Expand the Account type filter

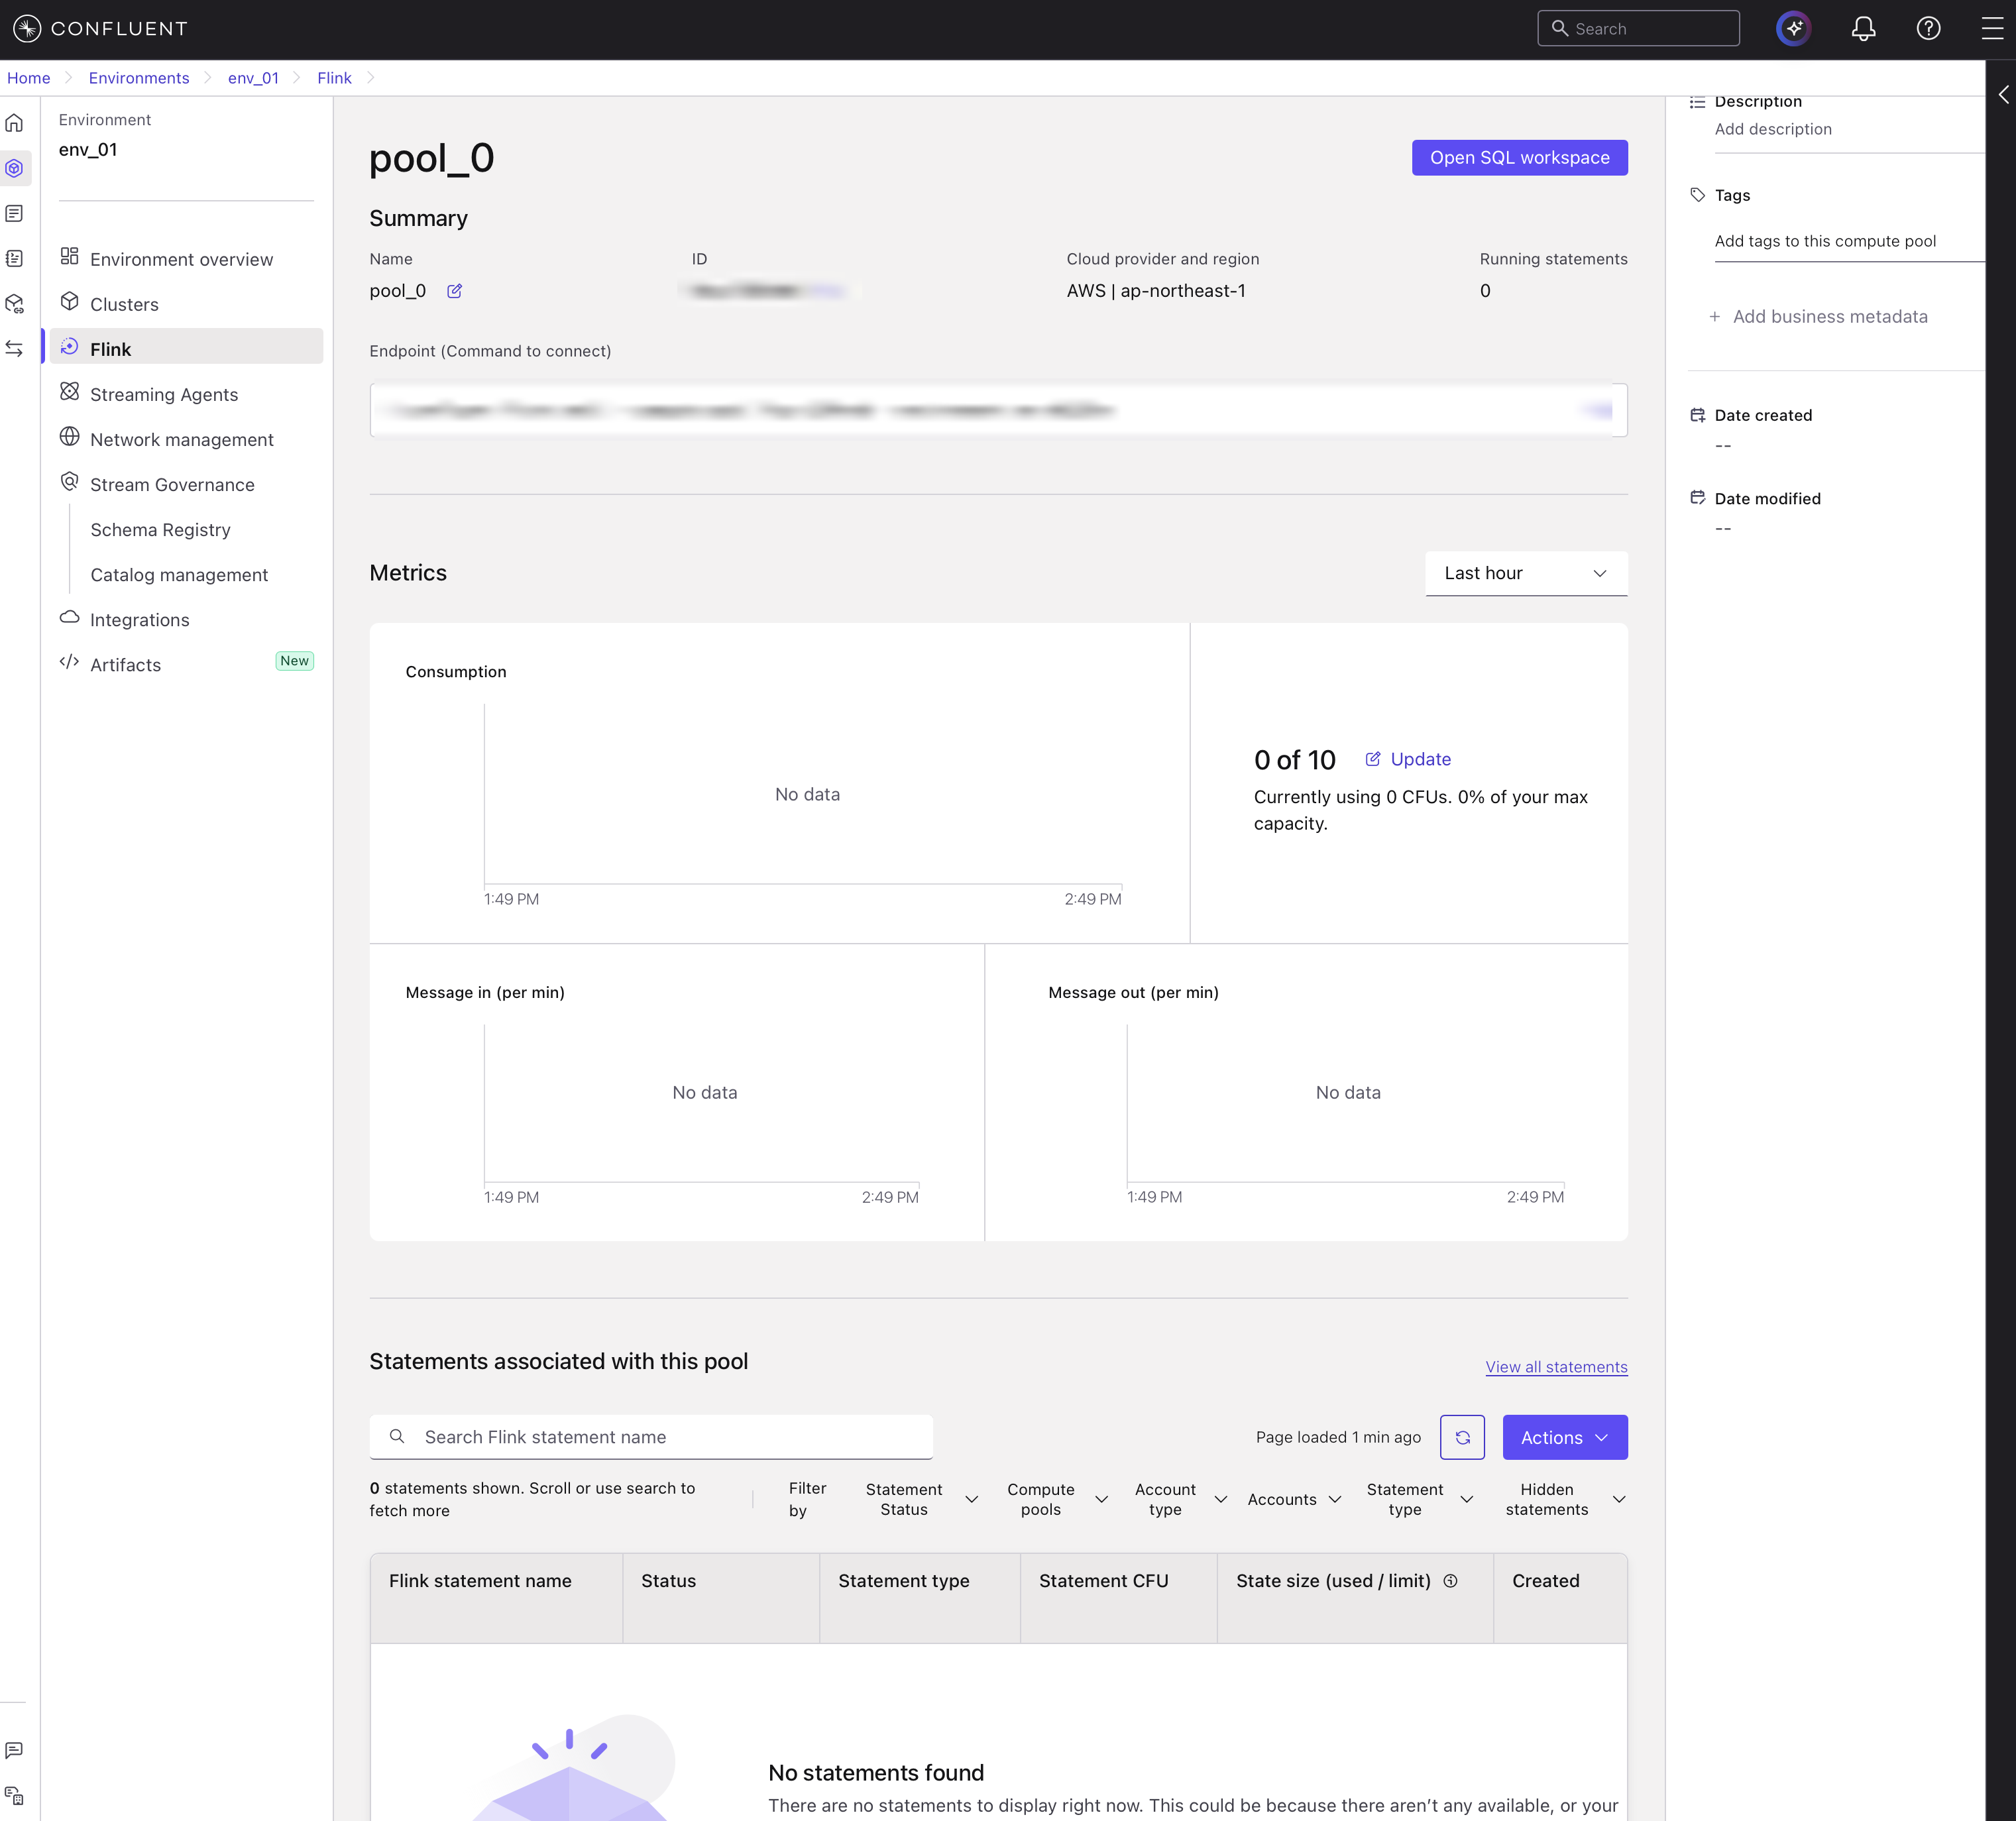click(x=1180, y=1499)
